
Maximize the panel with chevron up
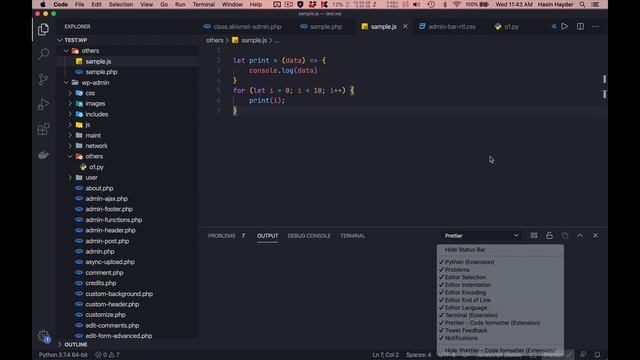(x=580, y=236)
